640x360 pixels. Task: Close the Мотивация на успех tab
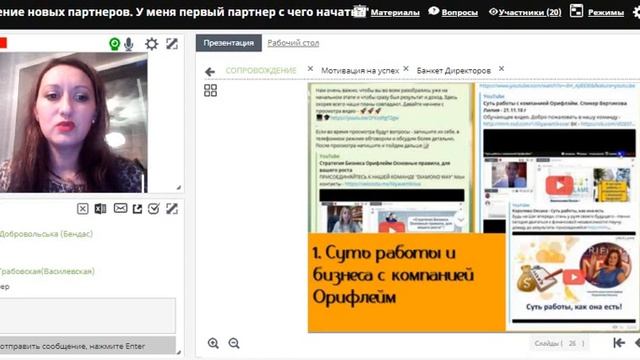tap(406, 69)
